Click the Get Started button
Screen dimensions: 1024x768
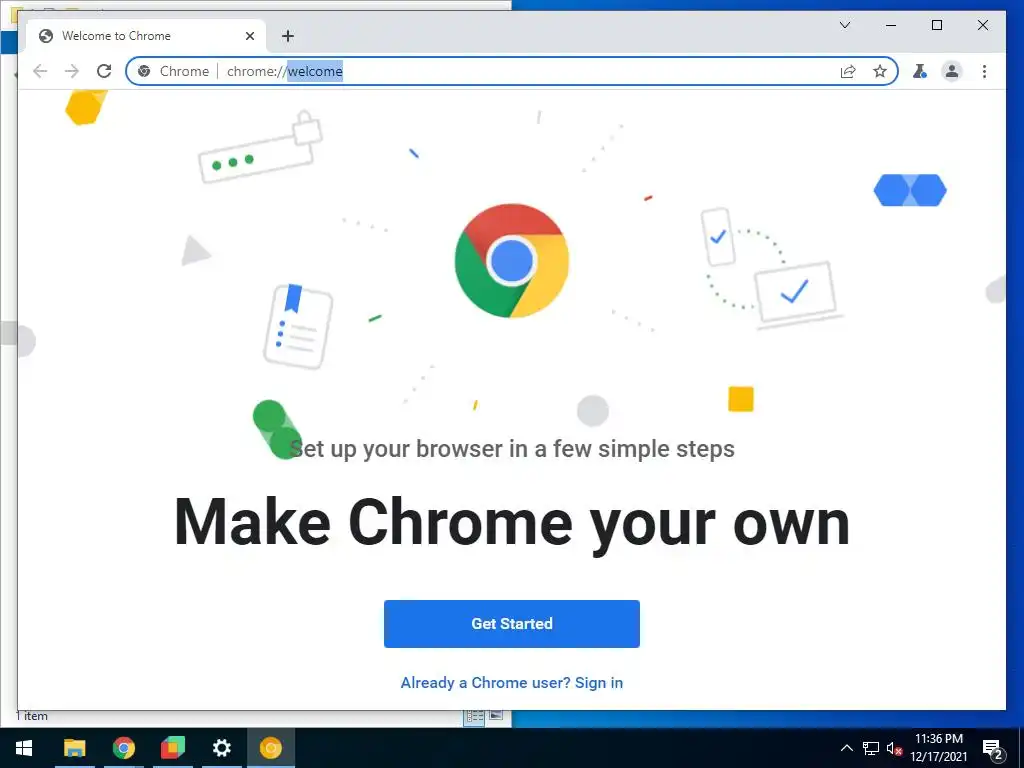pyautogui.click(x=511, y=624)
